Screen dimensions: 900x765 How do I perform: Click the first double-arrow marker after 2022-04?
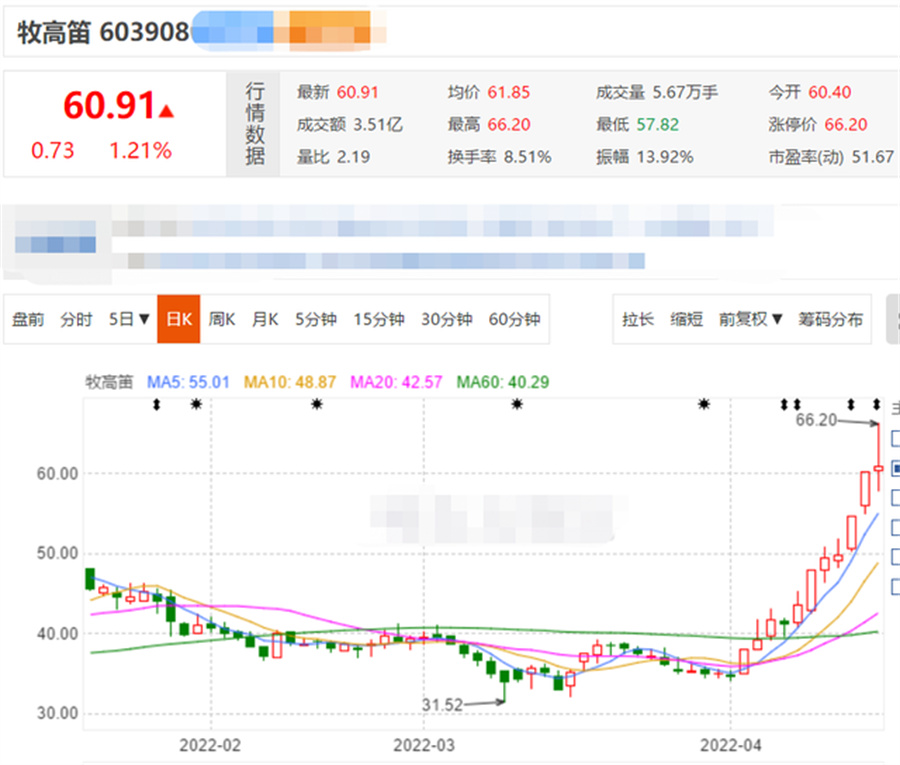(785, 404)
